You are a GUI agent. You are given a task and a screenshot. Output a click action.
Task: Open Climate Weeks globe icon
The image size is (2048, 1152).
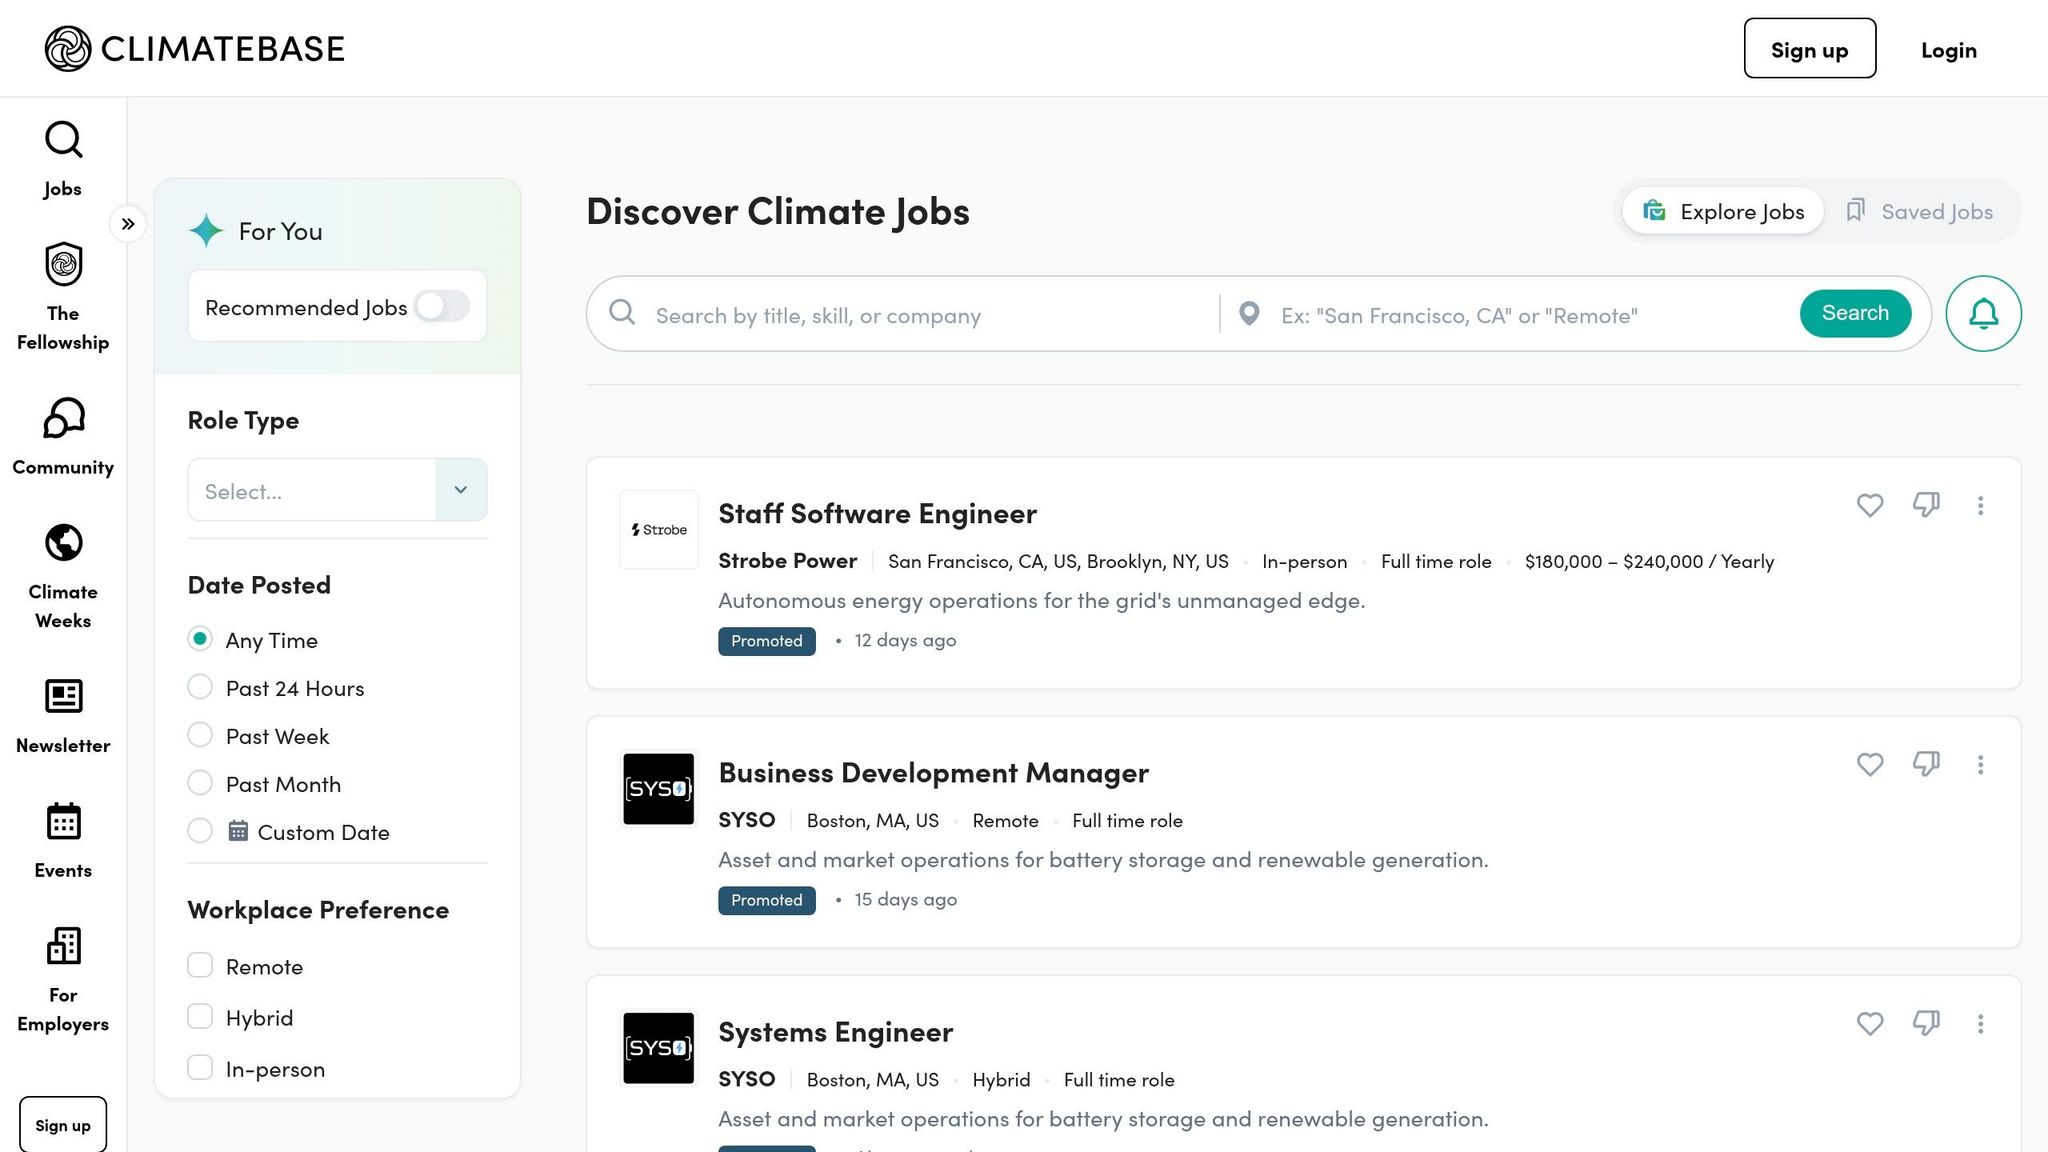pyautogui.click(x=64, y=543)
